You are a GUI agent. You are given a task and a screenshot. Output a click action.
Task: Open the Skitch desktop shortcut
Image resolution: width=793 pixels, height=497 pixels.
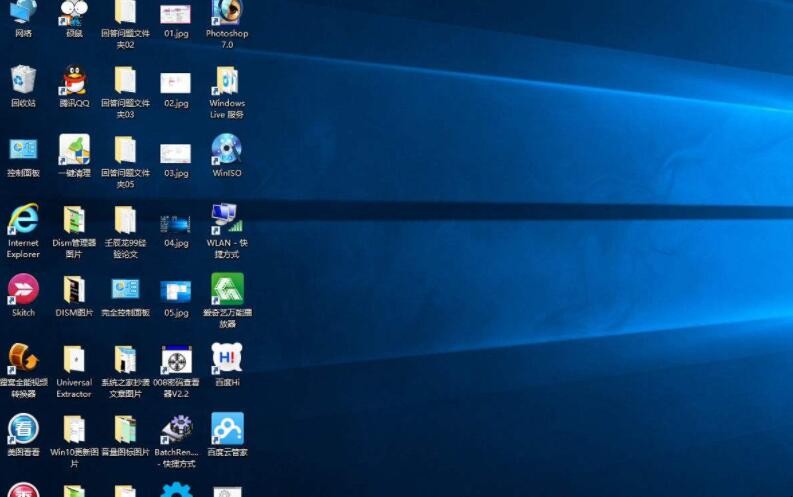(23, 289)
